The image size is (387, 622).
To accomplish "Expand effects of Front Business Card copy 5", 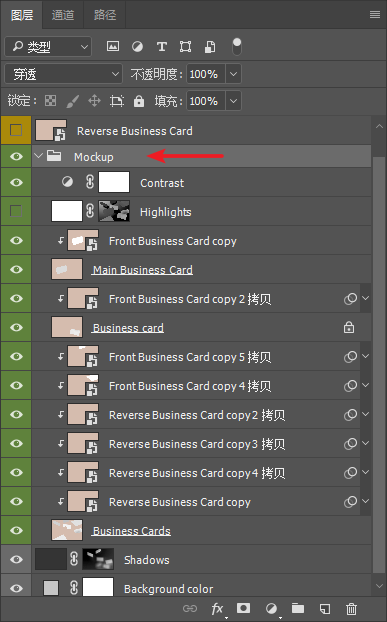I will click(366, 356).
